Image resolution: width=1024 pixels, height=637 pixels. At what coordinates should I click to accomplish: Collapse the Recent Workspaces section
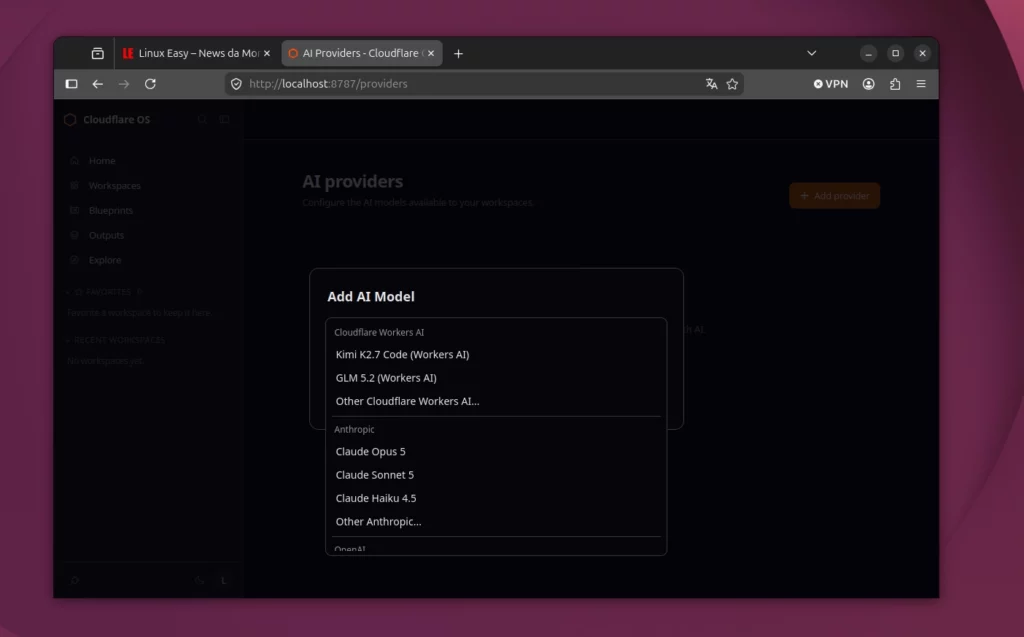68,340
